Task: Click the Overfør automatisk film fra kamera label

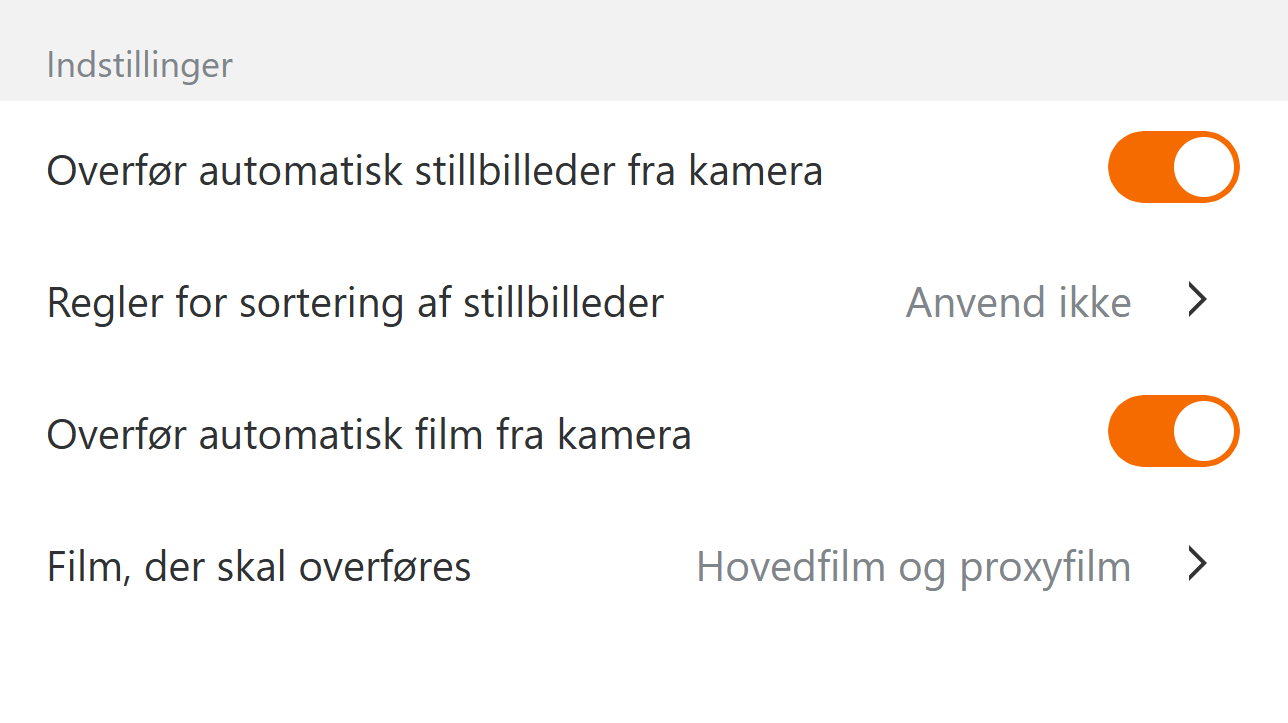Action: click(x=369, y=435)
